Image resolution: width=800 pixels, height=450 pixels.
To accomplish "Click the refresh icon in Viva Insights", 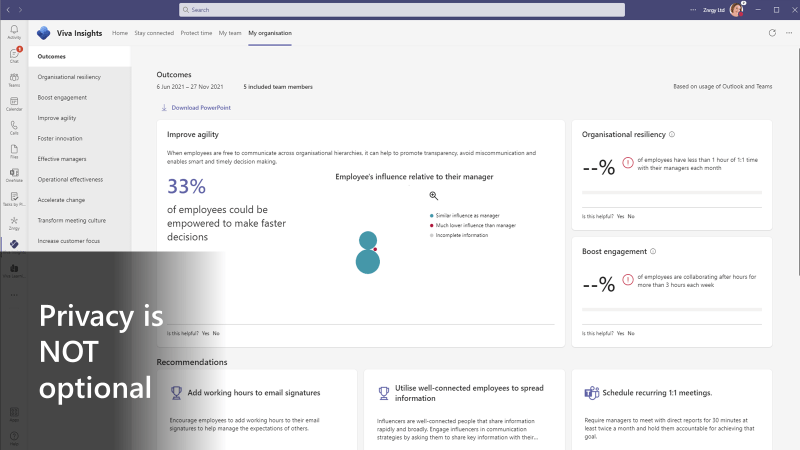I will tap(772, 33).
